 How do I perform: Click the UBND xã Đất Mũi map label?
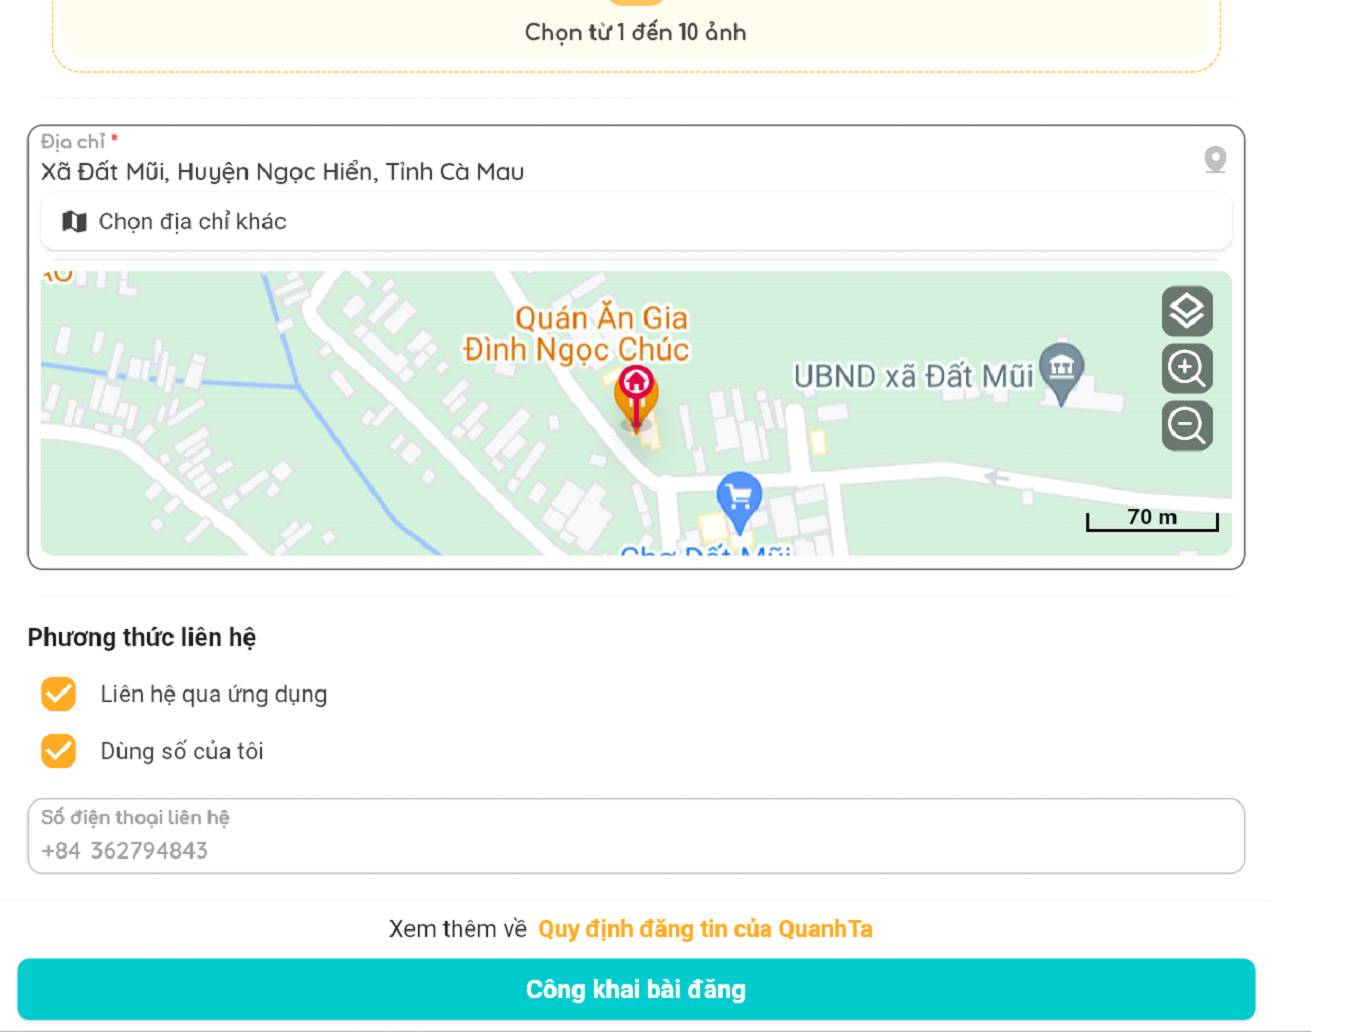tap(913, 376)
